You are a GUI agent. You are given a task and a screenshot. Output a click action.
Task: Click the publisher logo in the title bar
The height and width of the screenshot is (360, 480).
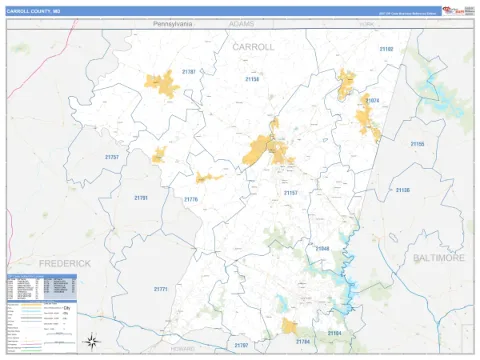(458, 11)
